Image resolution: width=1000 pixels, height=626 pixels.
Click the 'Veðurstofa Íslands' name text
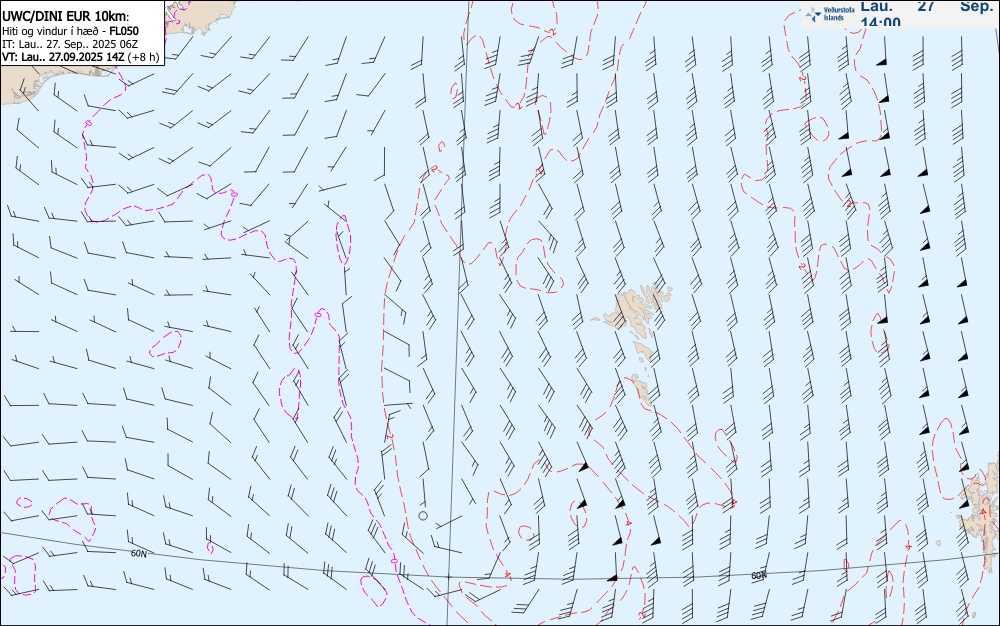click(x=839, y=14)
